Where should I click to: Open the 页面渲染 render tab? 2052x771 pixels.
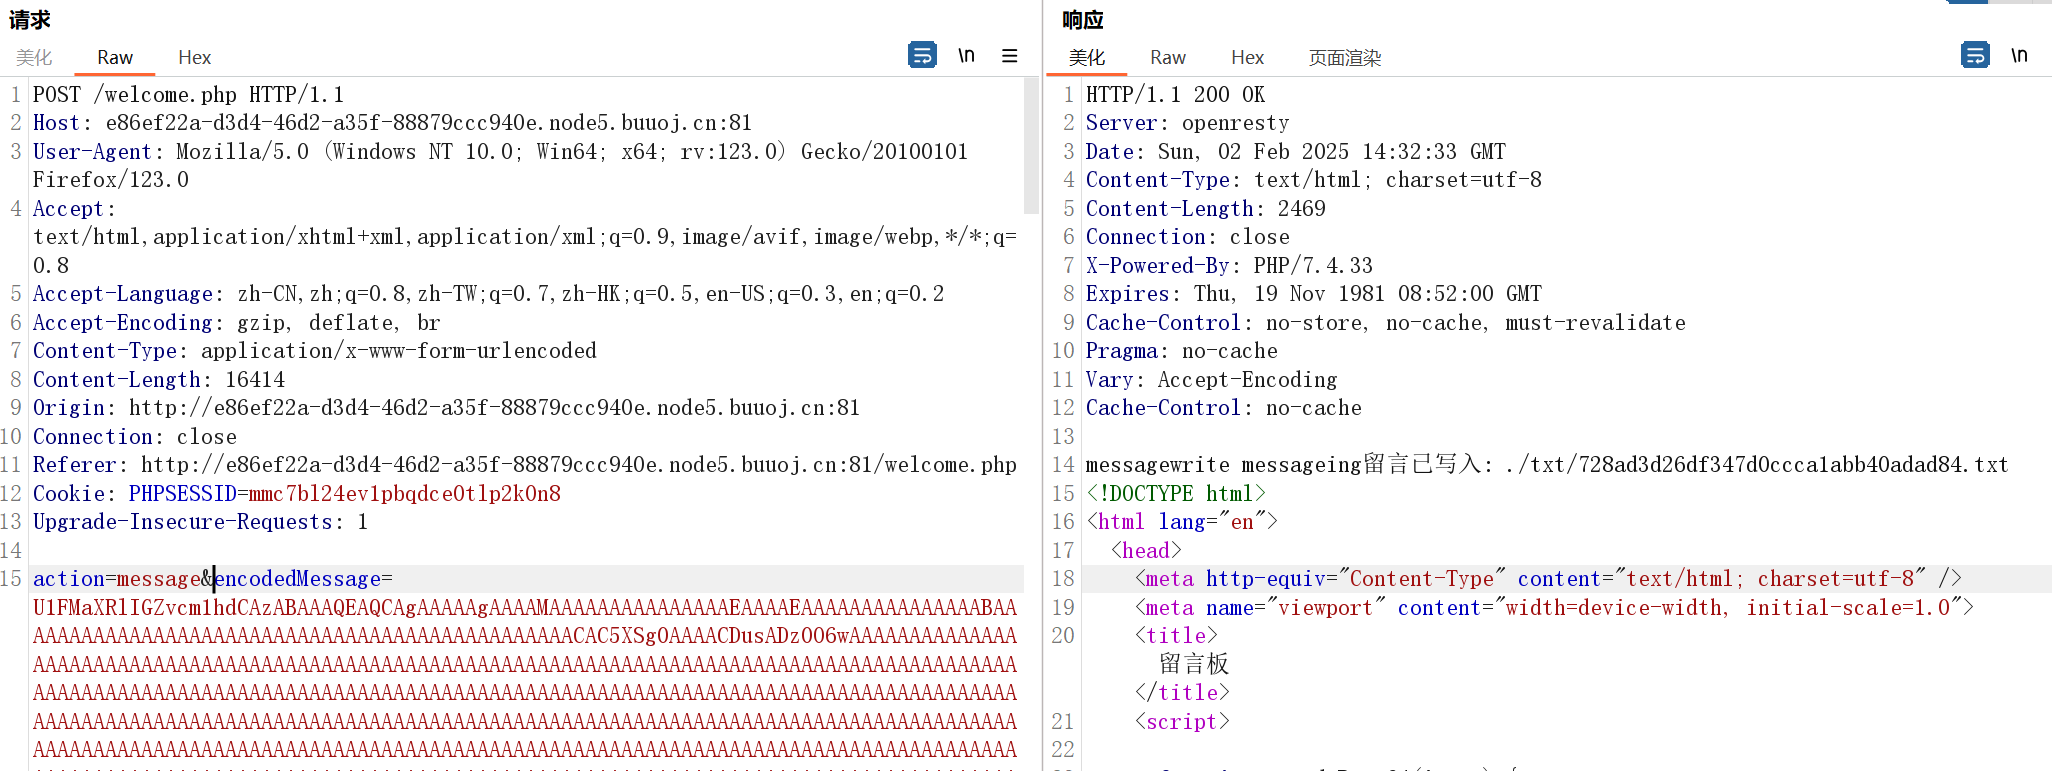[1345, 58]
